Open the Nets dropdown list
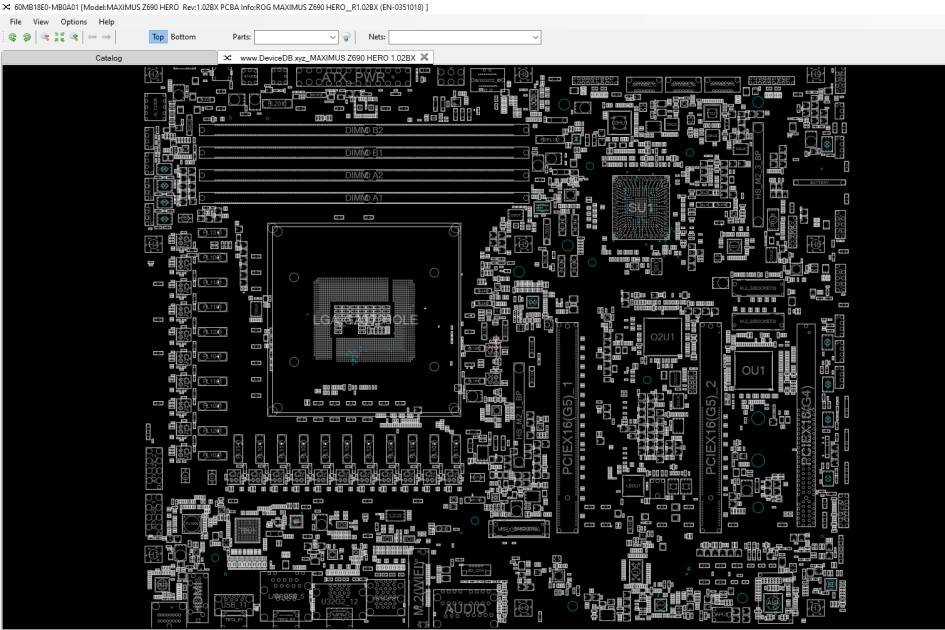This screenshot has width=945, height=630. tap(535, 37)
